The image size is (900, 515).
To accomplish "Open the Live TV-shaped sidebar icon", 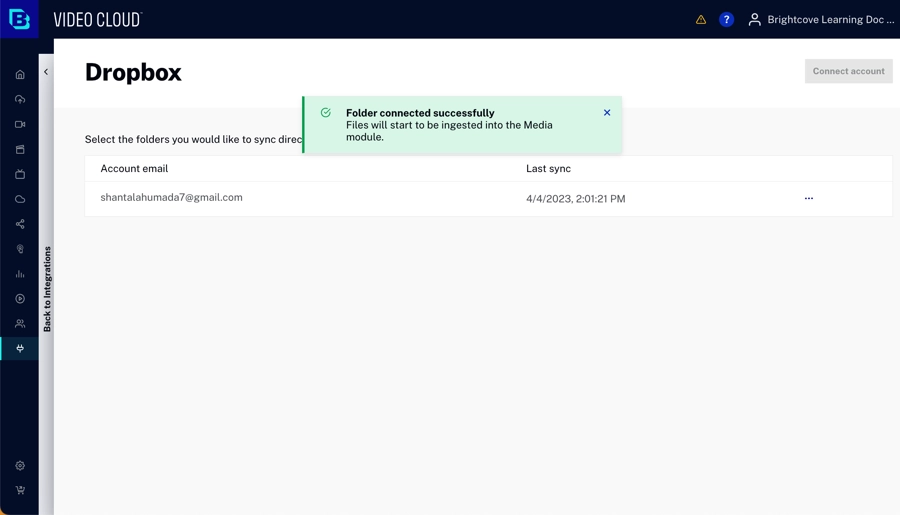I will [20, 175].
